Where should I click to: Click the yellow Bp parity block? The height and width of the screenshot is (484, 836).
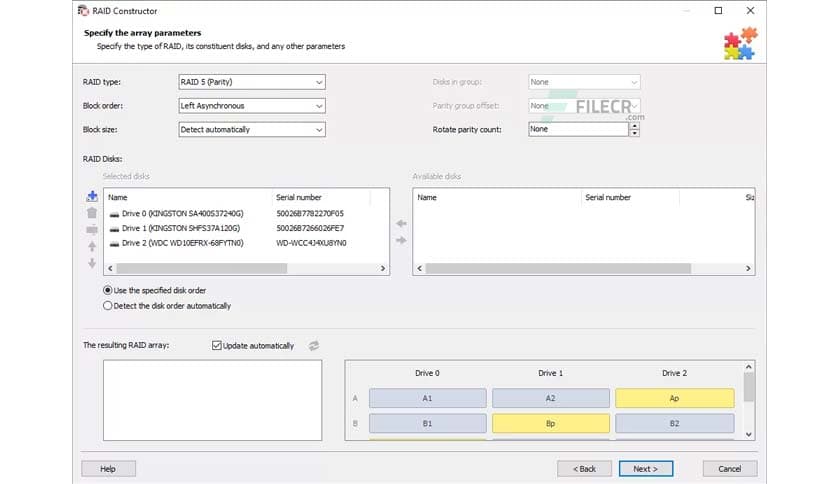[551, 423]
